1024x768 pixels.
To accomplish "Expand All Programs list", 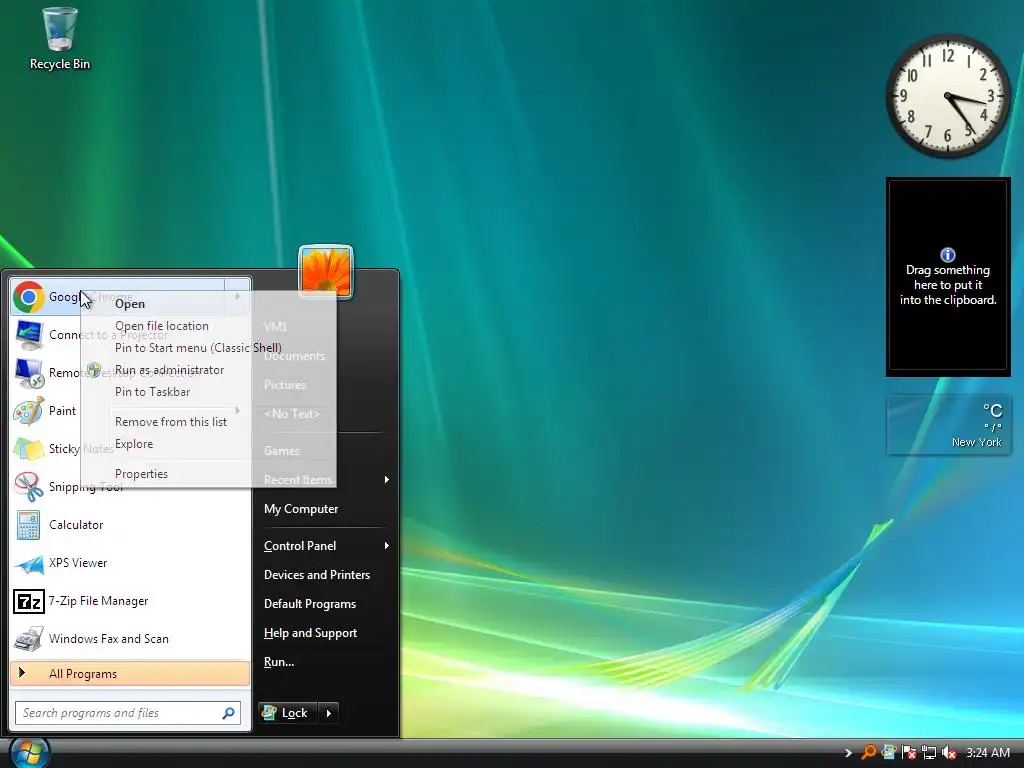I will click(130, 674).
